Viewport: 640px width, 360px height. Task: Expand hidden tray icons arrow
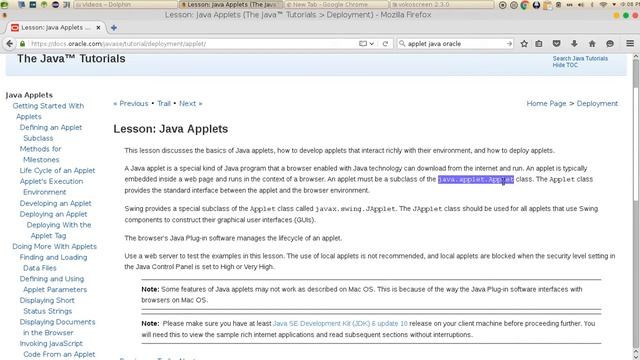(x=614, y=5)
